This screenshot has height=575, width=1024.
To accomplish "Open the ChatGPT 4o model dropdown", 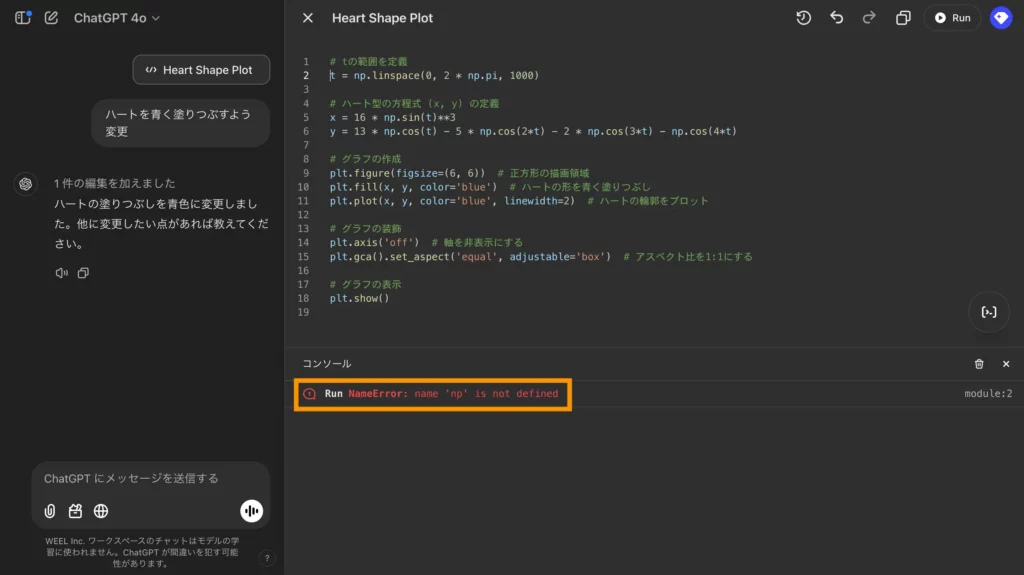I will 116,18.
